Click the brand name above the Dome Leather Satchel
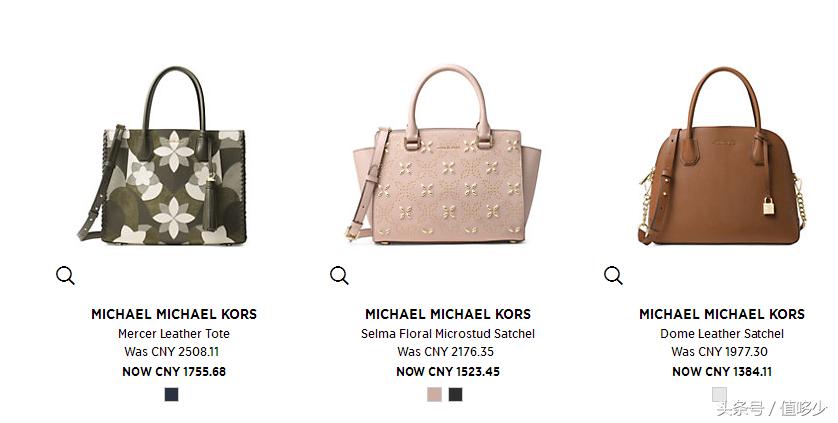 (722, 314)
